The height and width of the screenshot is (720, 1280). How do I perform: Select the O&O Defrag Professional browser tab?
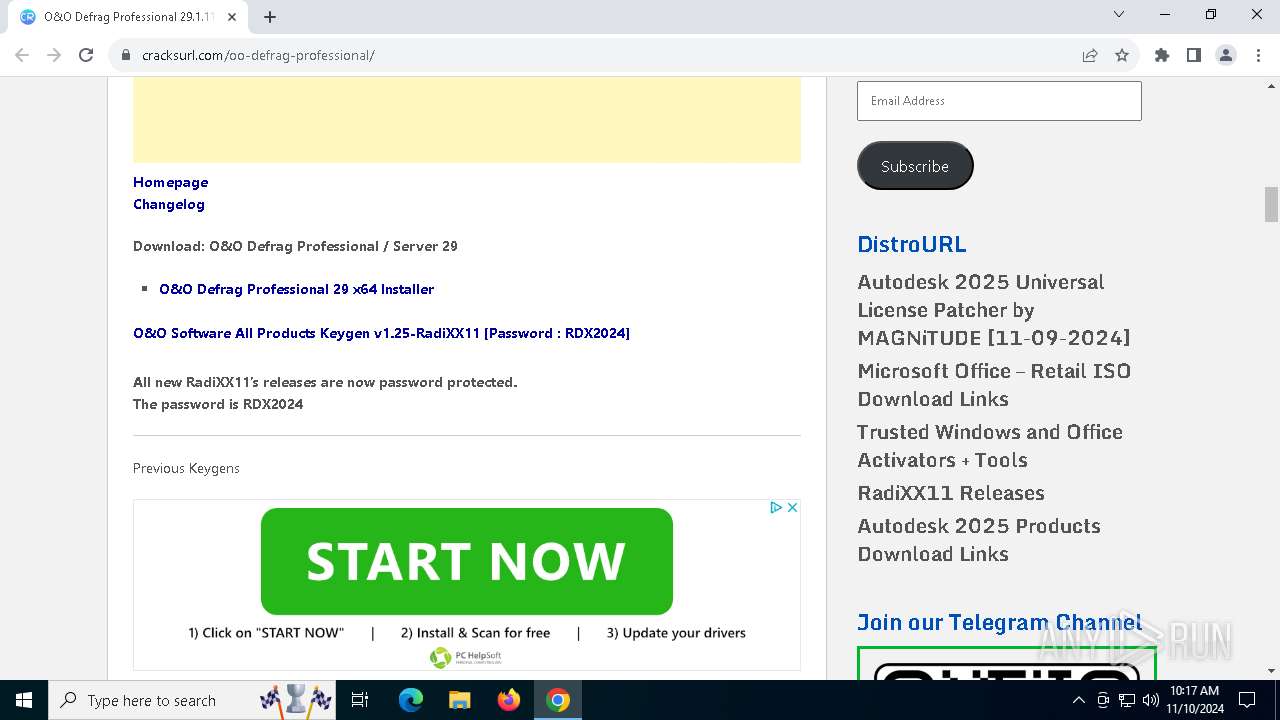pyautogui.click(x=128, y=17)
